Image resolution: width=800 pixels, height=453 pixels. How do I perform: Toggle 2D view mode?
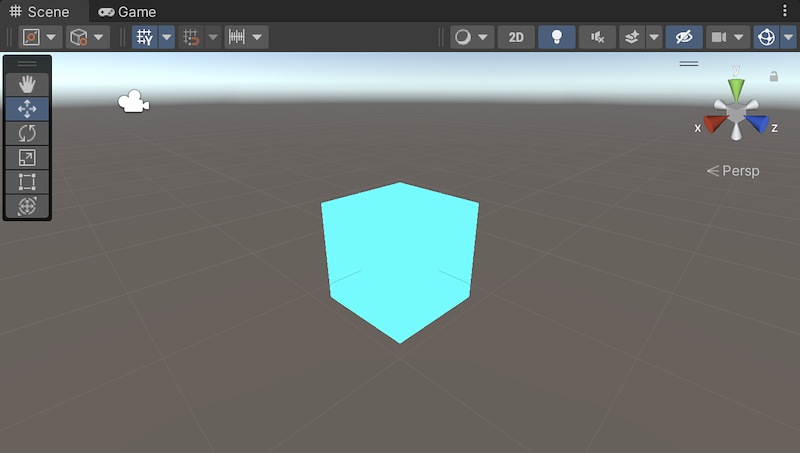click(515, 37)
